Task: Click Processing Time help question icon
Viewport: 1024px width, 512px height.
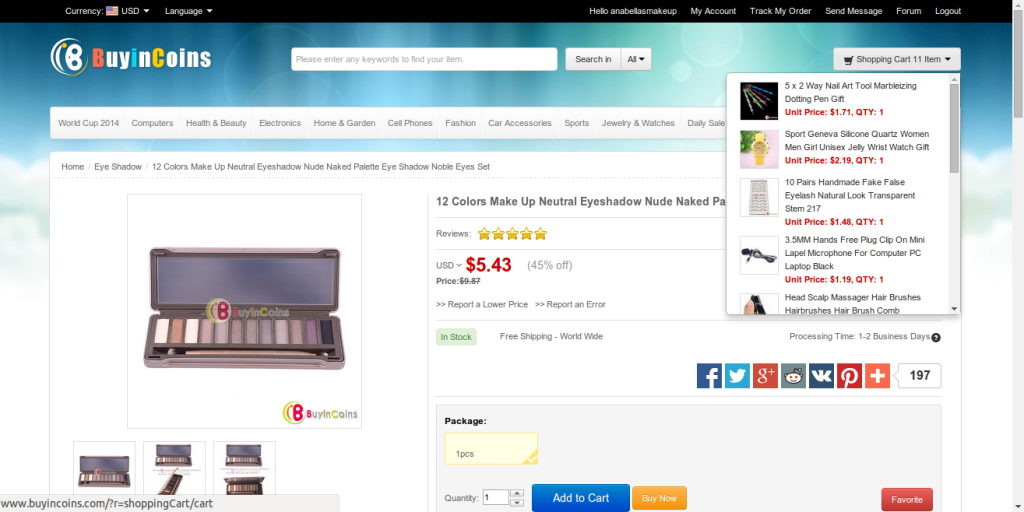Action: click(936, 337)
